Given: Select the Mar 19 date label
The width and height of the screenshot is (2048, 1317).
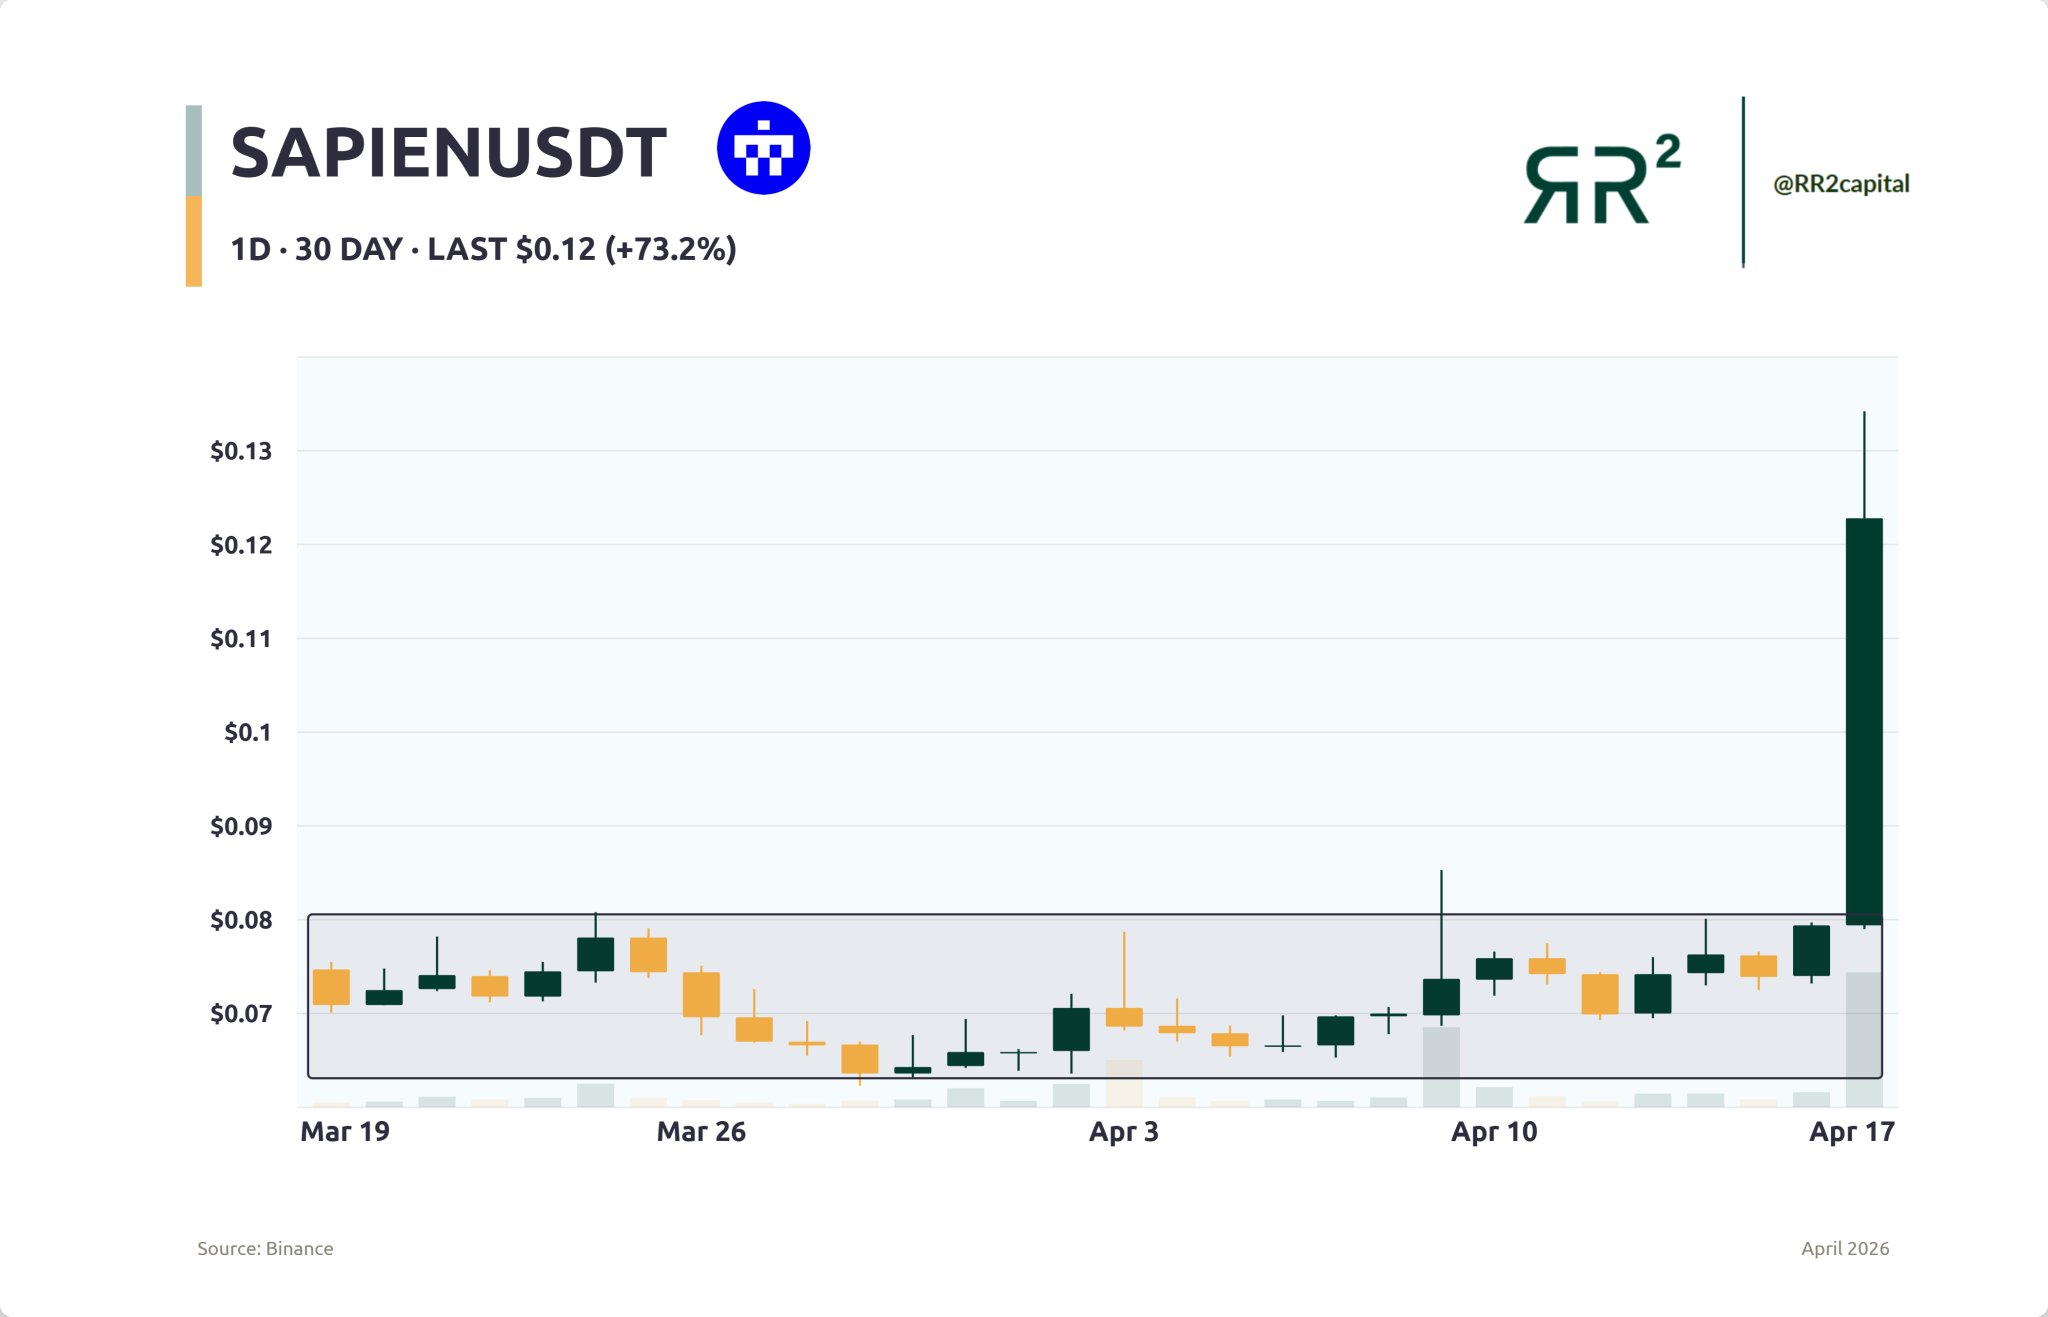Looking at the screenshot, I should 344,1132.
